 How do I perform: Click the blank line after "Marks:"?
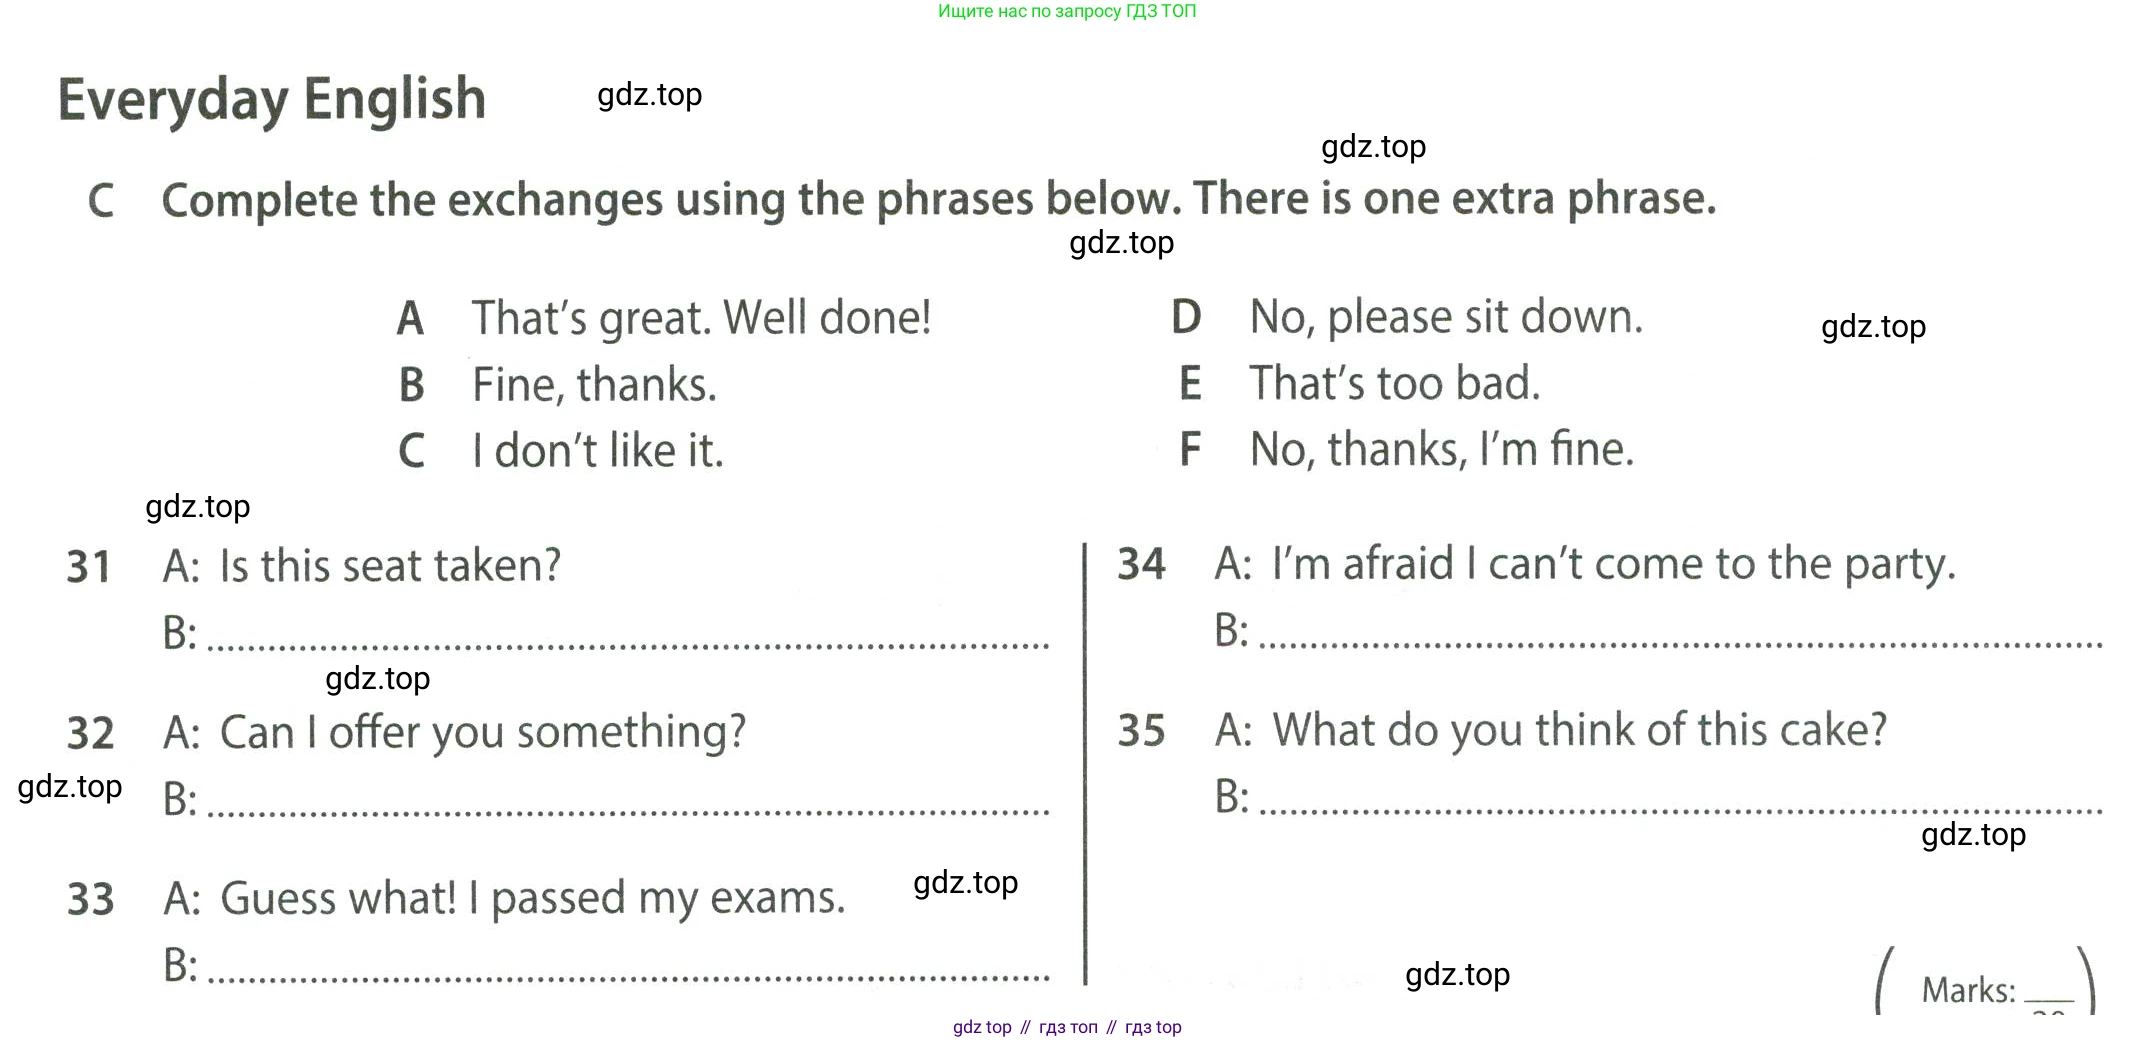(x=2049, y=994)
